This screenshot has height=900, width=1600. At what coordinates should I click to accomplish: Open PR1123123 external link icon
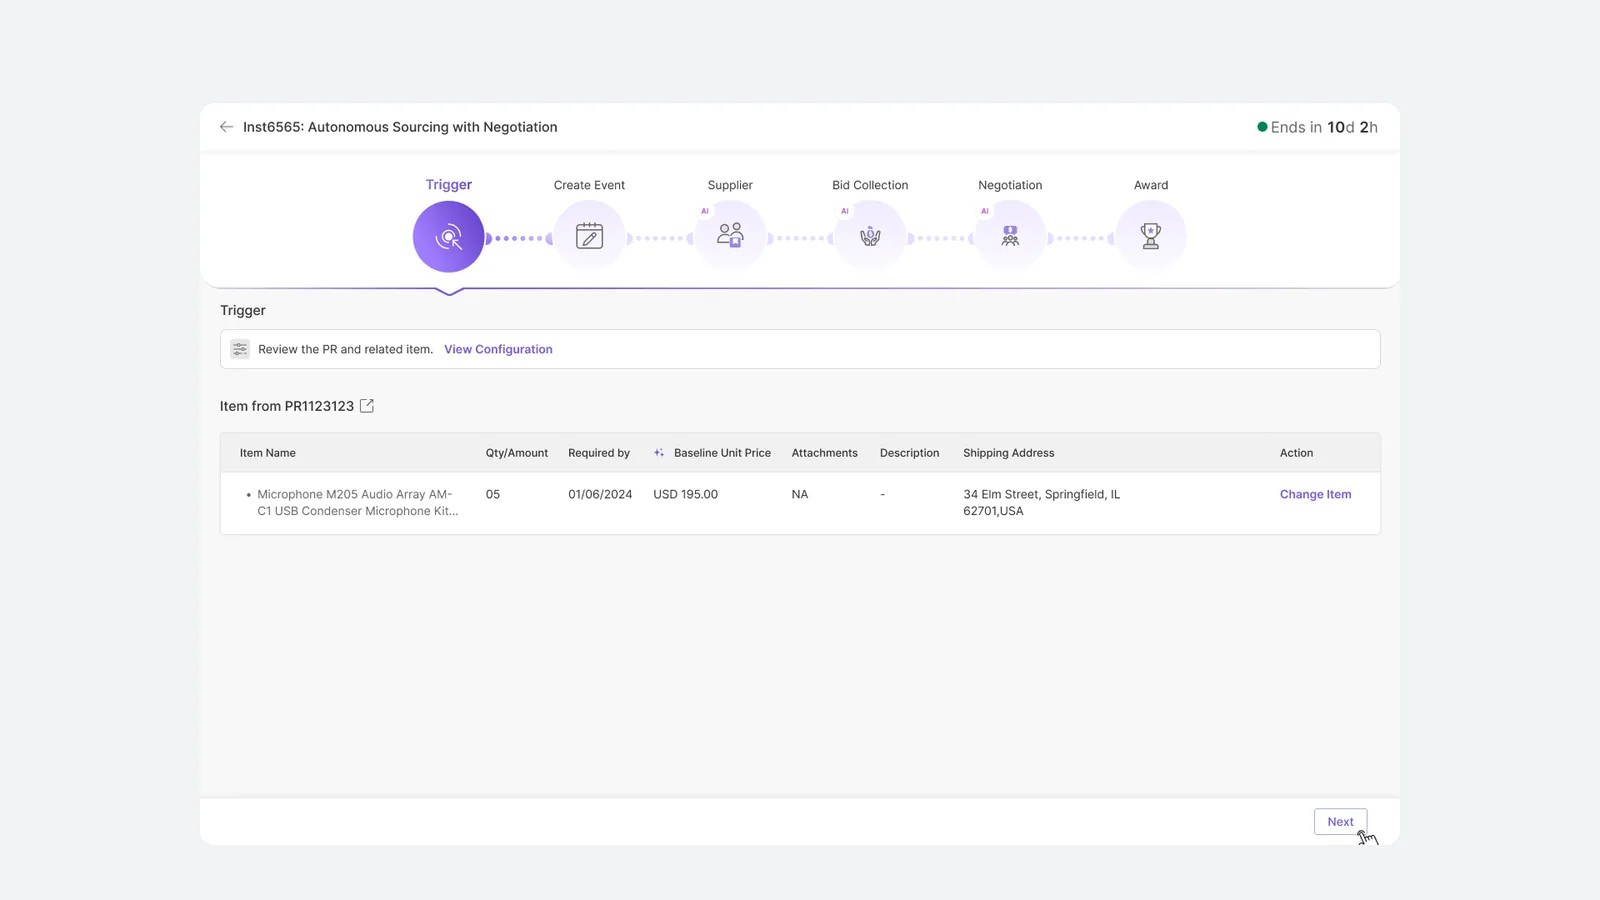(367, 406)
